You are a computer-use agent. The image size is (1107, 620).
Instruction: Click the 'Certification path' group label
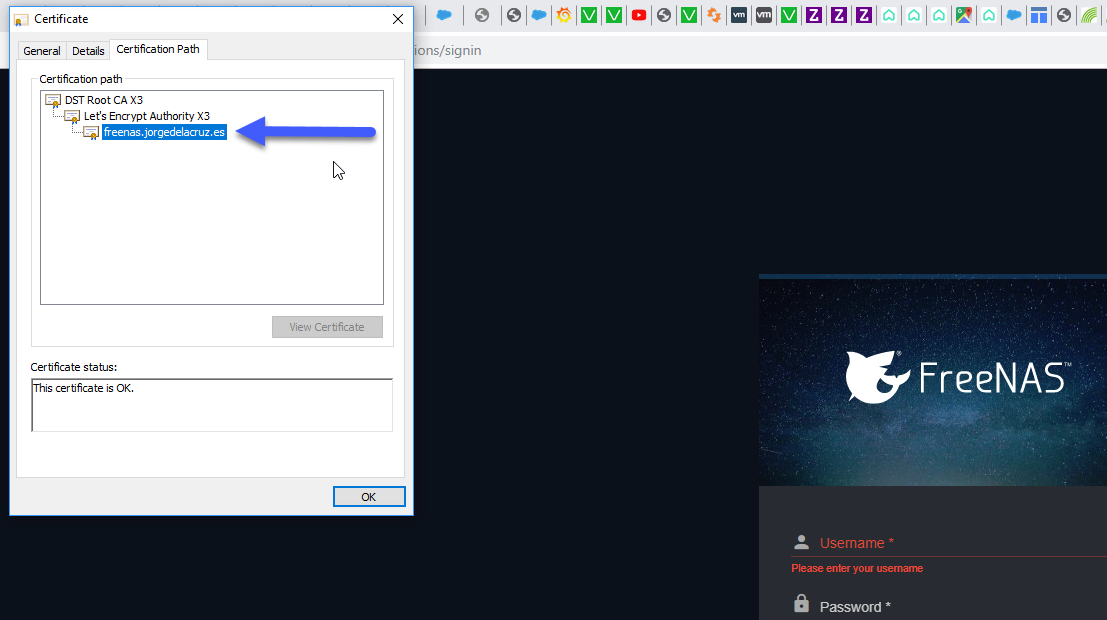click(x=81, y=79)
